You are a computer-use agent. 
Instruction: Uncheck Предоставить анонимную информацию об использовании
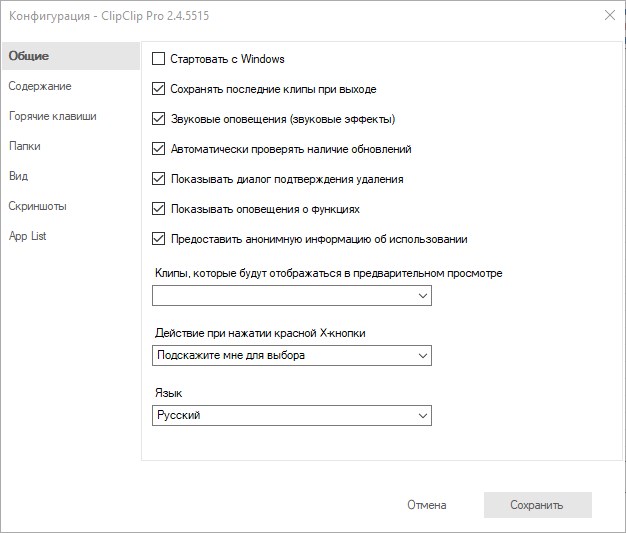tap(158, 239)
